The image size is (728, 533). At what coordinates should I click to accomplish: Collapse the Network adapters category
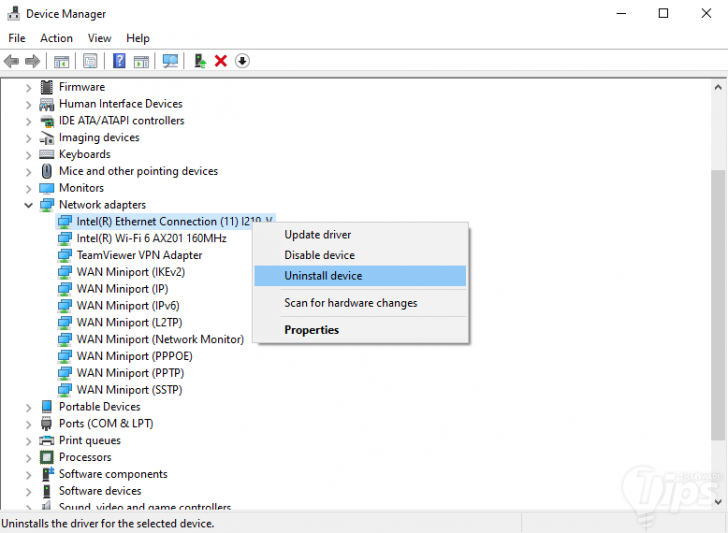(x=28, y=205)
